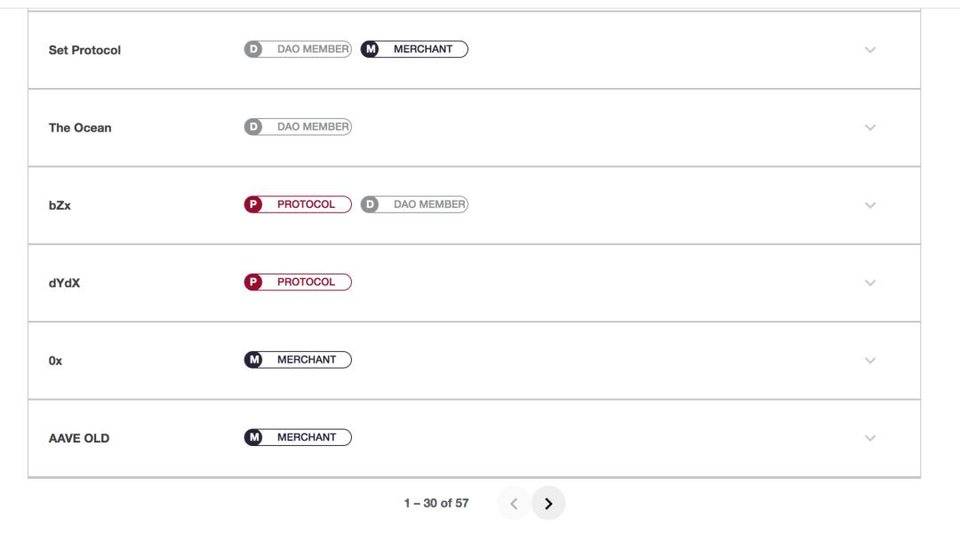Expand the 0x row chevron
The image size is (960, 534).
click(870, 360)
